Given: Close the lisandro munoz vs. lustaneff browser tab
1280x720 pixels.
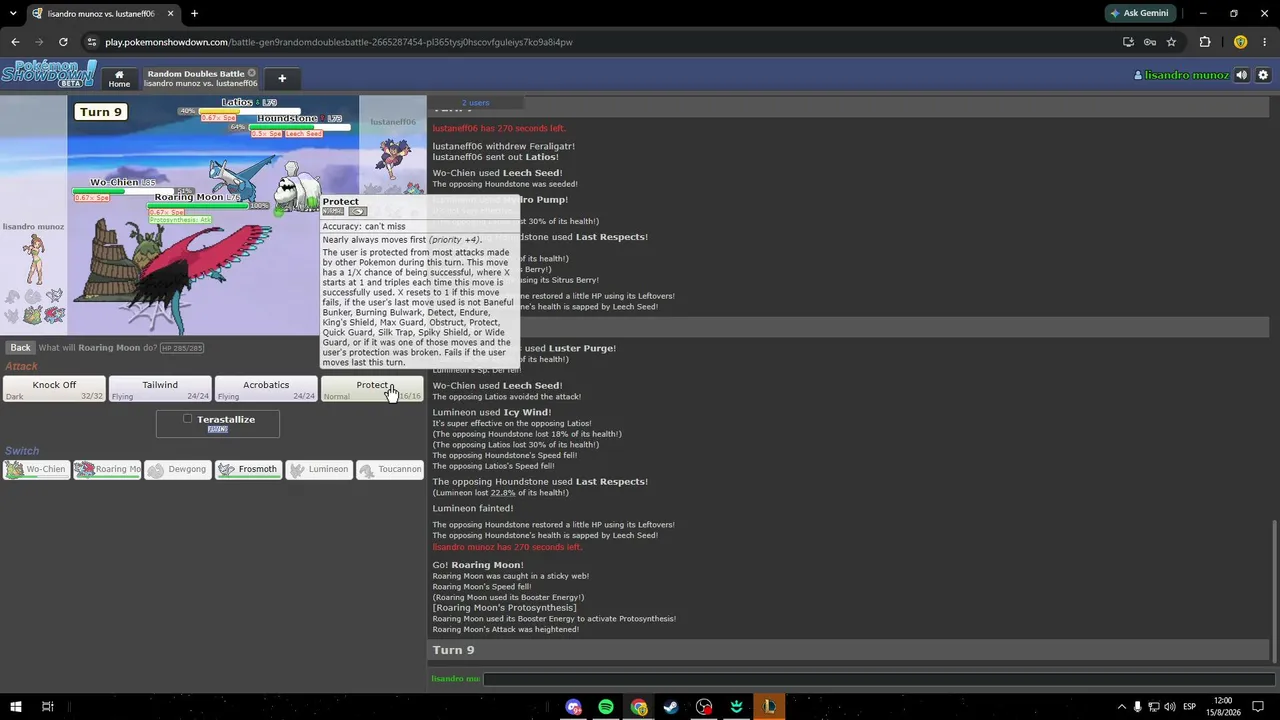Looking at the screenshot, I should click(170, 14).
